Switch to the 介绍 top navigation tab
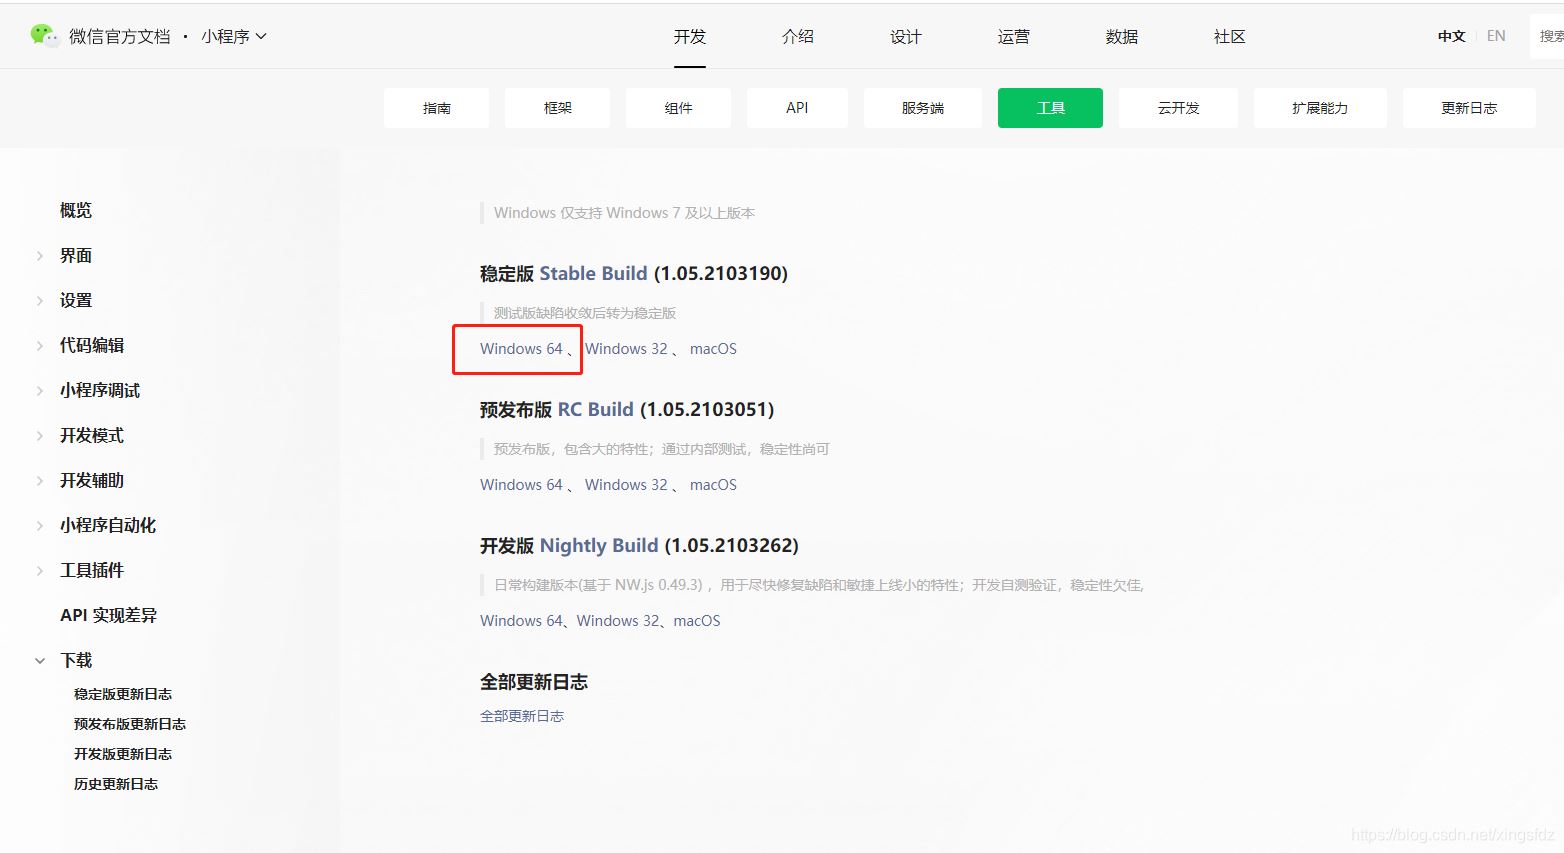 (797, 37)
